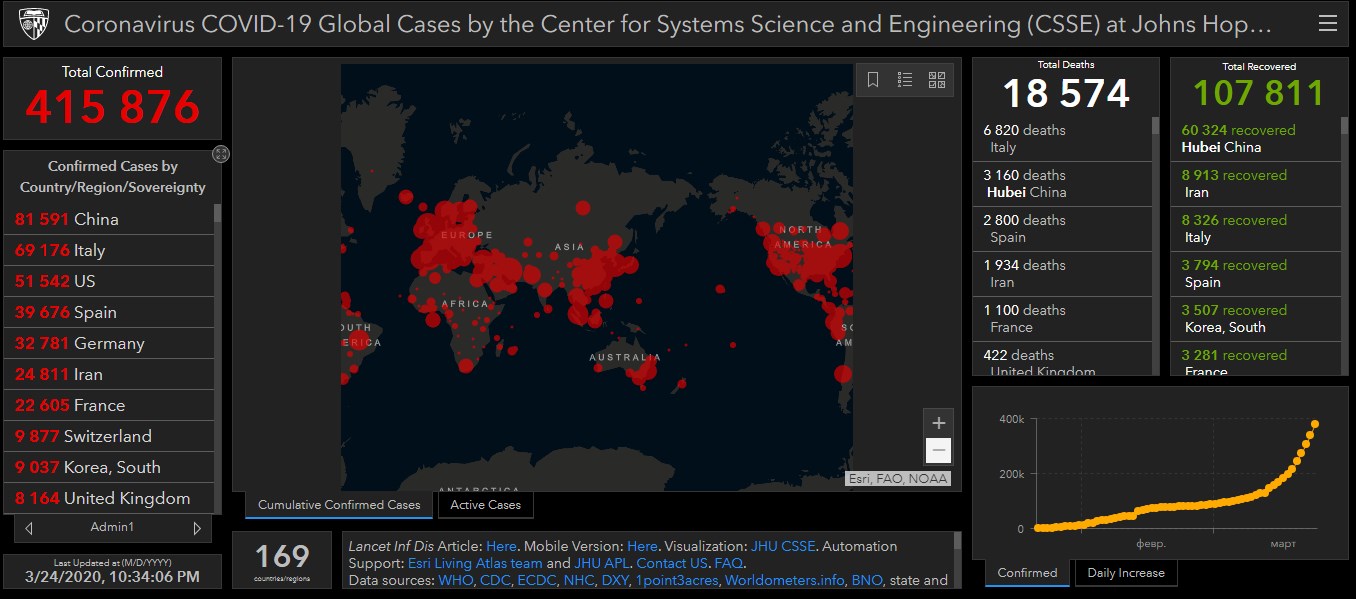Screen dimensions: 1356x599
Task: Click the Esri Living Atlas team link
Action: [475, 563]
